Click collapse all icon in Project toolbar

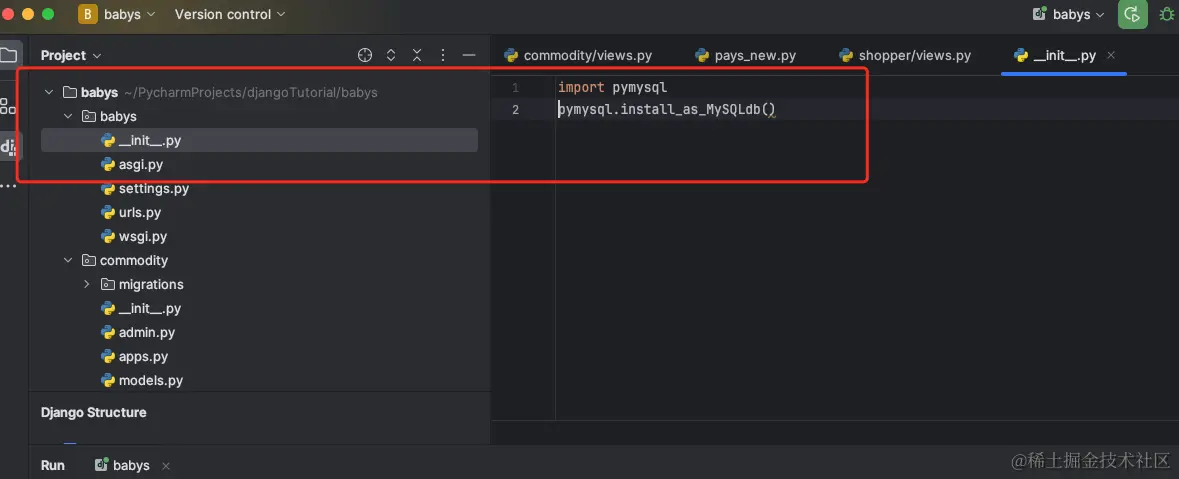click(417, 55)
